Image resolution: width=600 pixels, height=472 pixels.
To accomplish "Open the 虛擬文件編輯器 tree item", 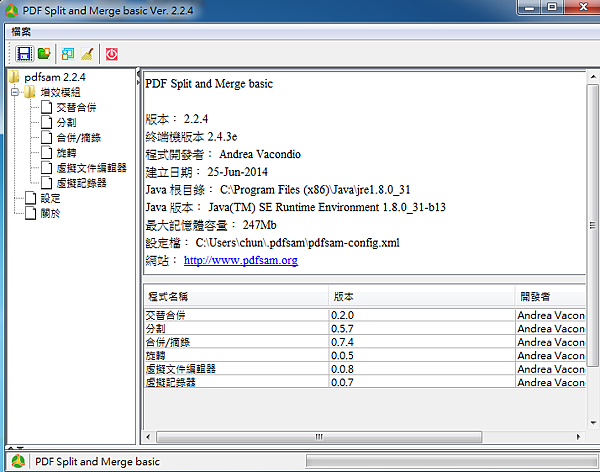I will [91, 168].
